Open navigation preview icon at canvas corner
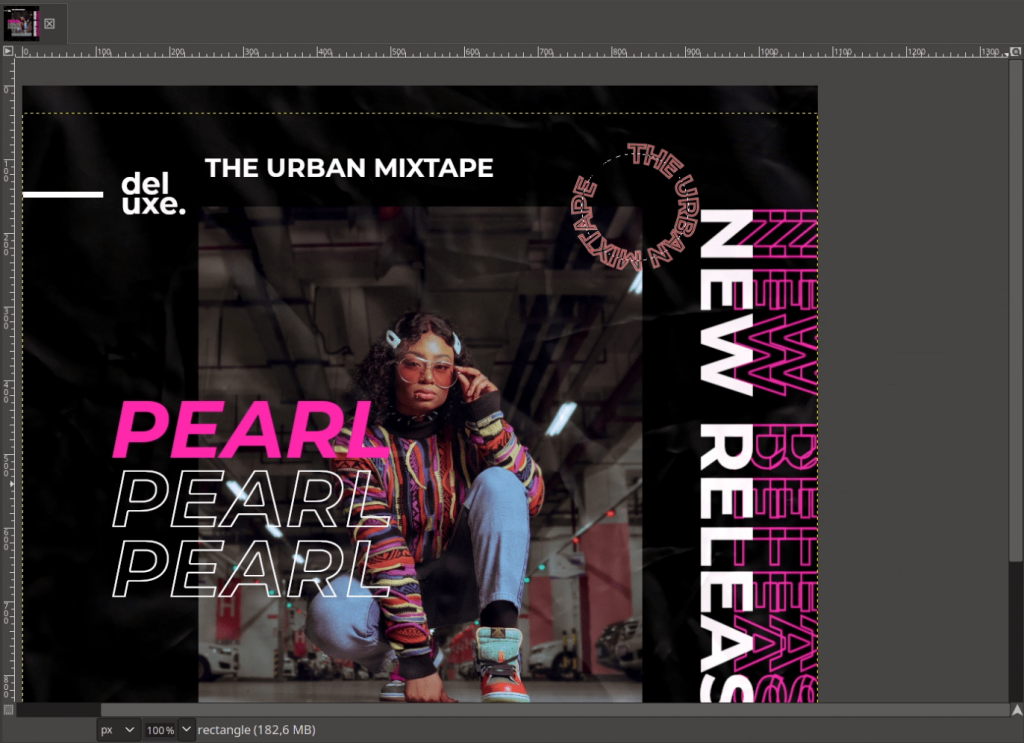The image size is (1024, 743). click(x=1016, y=710)
